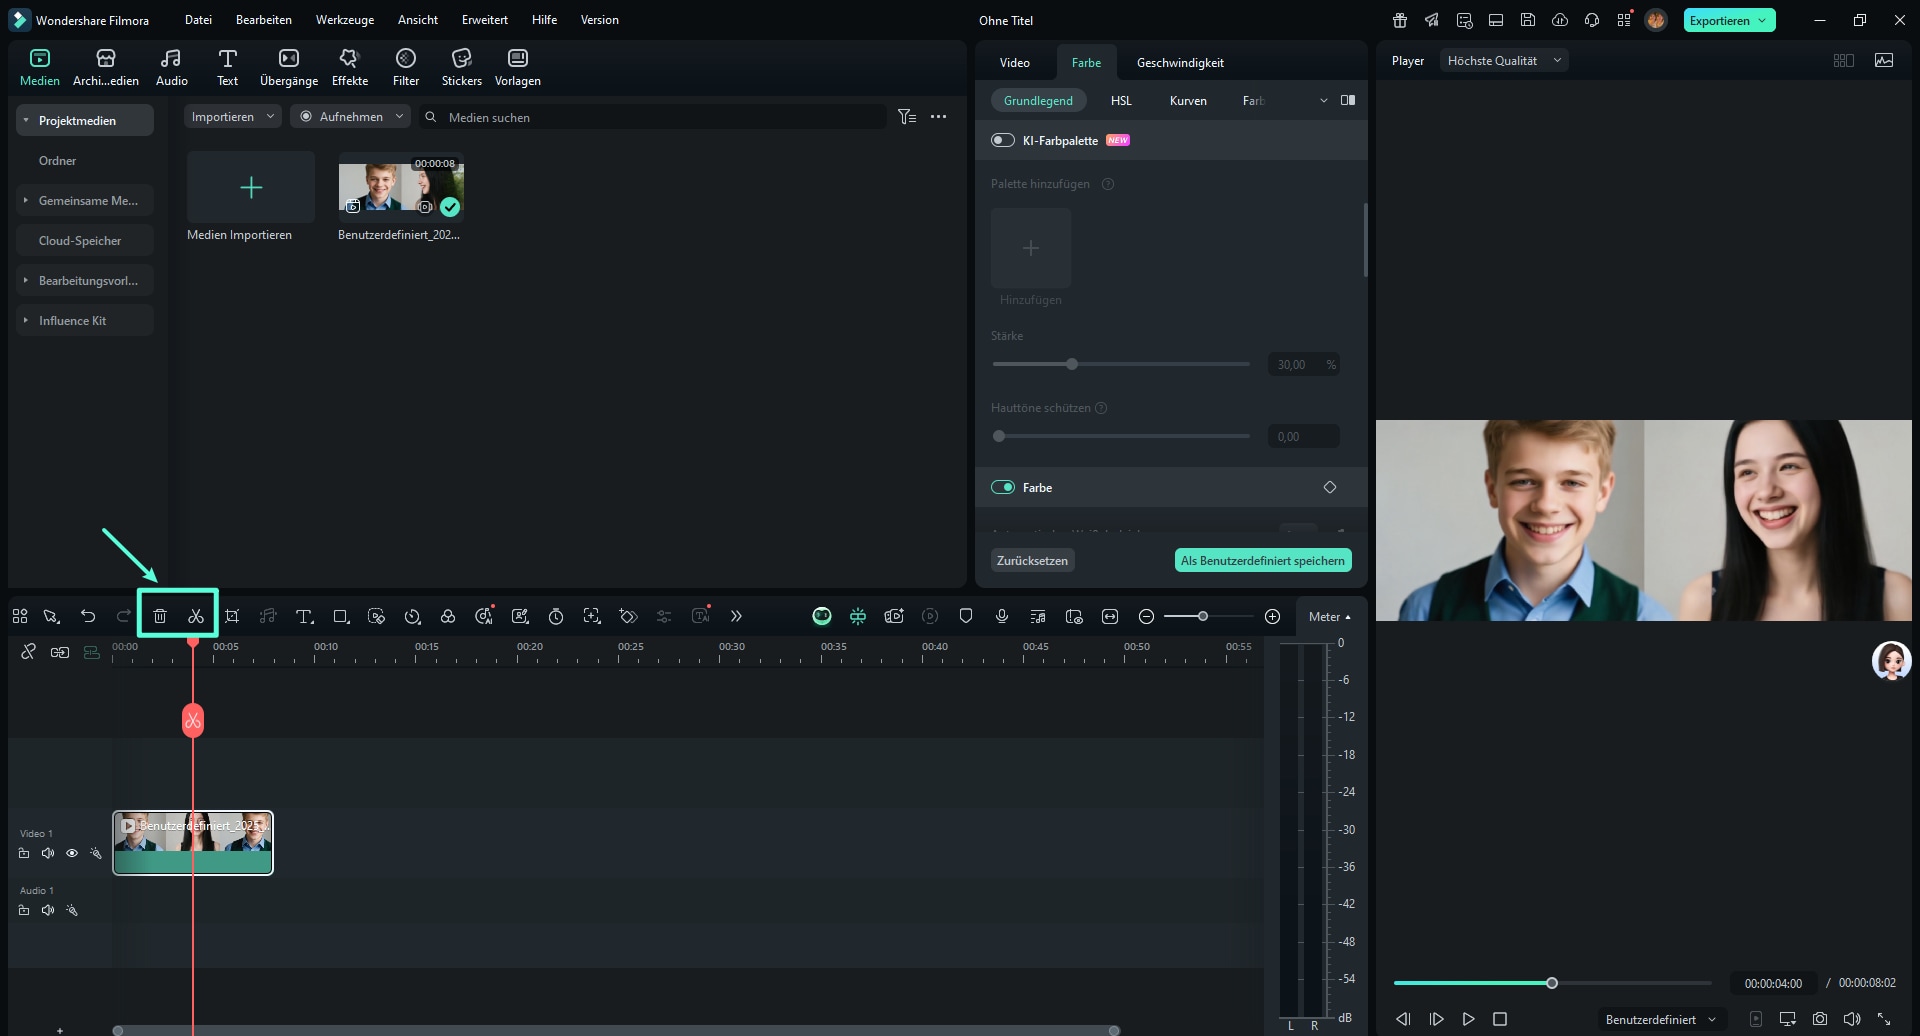Click the delete trash icon in timeline toolbar
Screen dimensions: 1920x1036
pyautogui.click(x=160, y=616)
